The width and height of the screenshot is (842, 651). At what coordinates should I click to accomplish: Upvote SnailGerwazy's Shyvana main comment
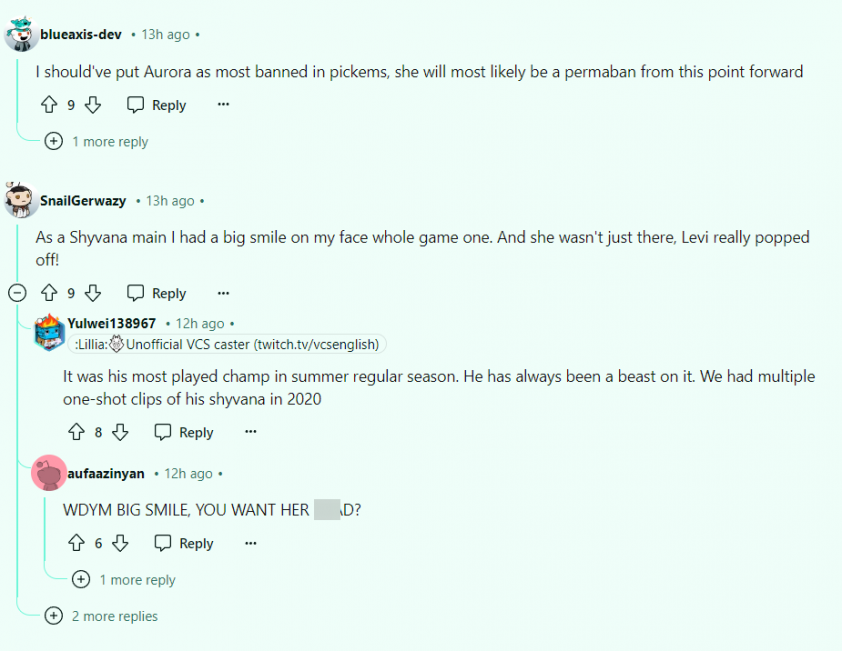click(x=49, y=293)
